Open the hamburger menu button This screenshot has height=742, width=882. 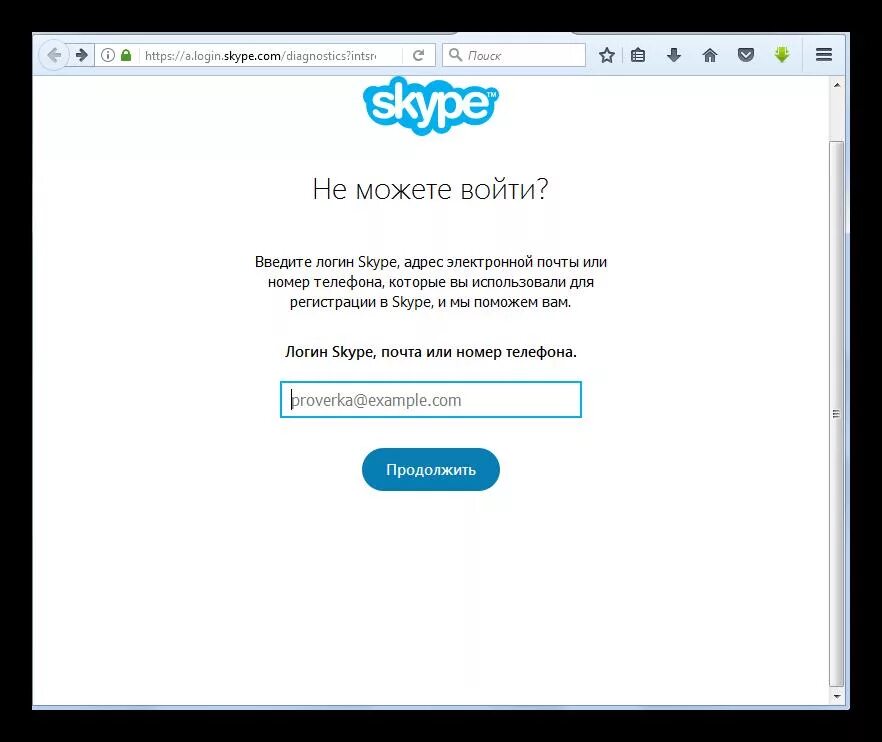tap(824, 55)
